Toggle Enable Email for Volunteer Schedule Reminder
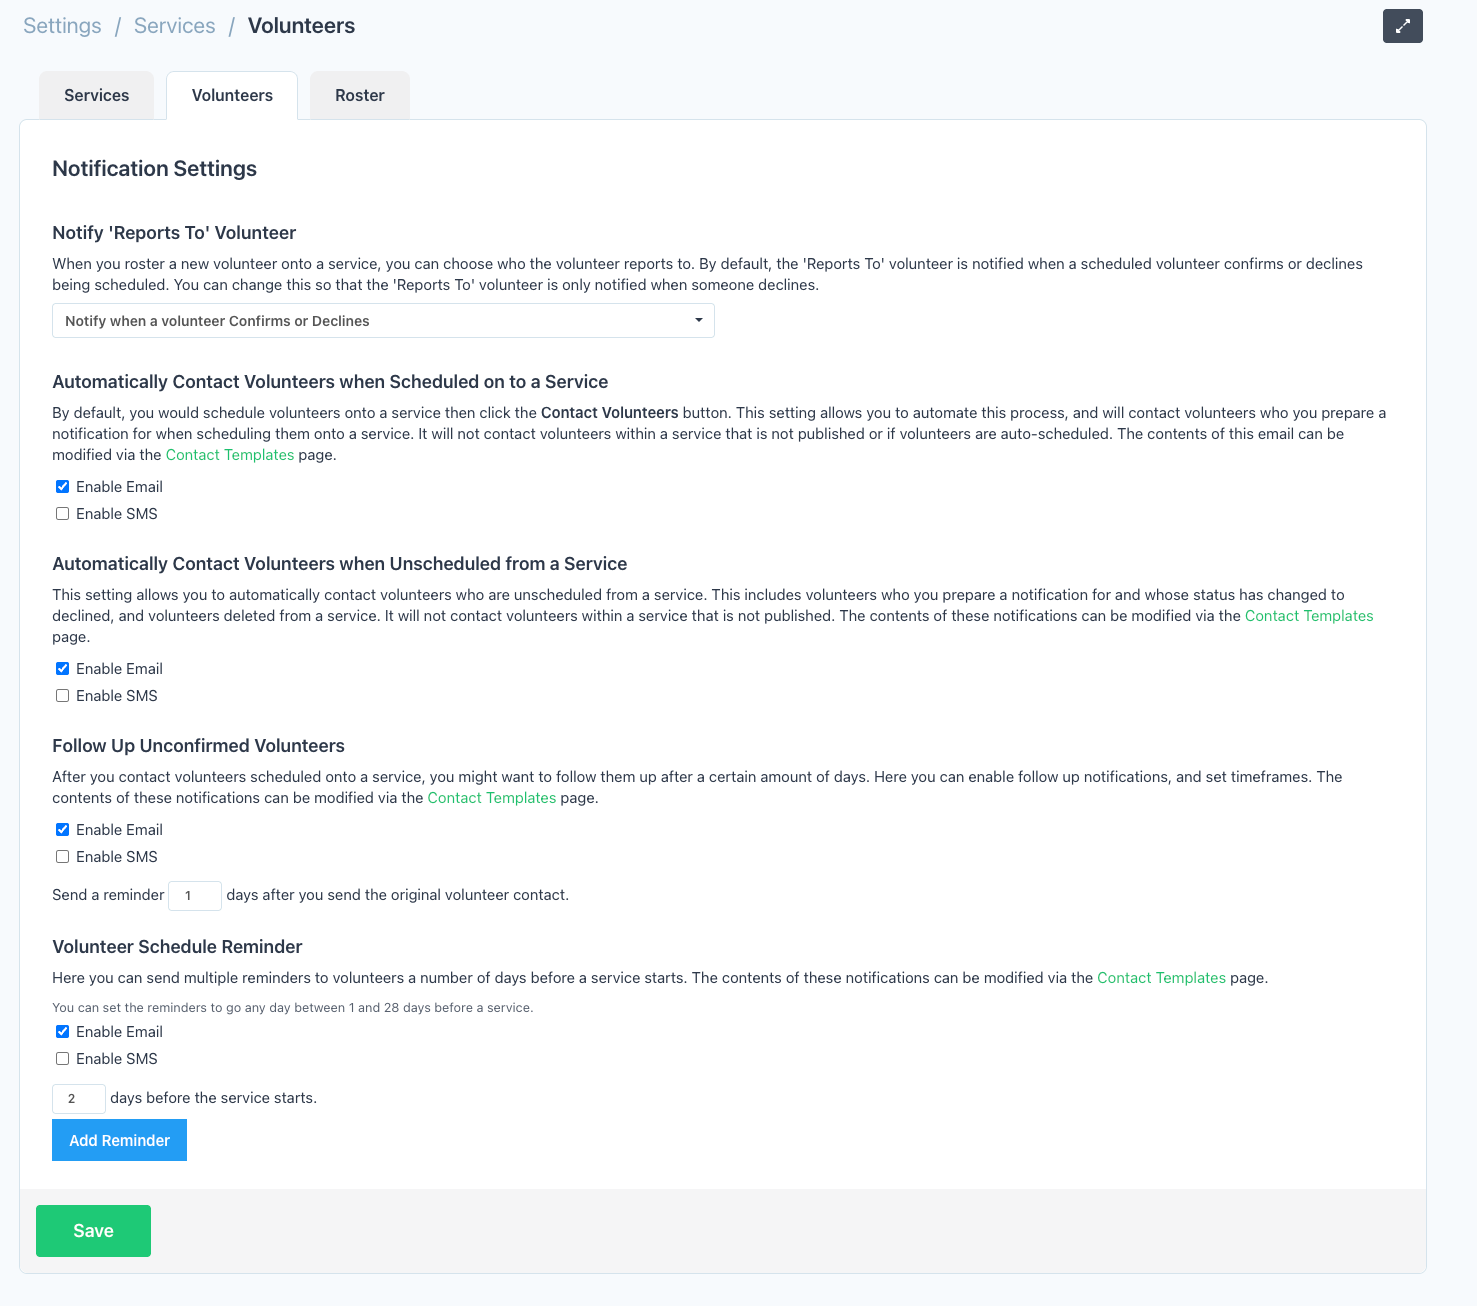The height and width of the screenshot is (1306, 1477). click(x=63, y=1032)
